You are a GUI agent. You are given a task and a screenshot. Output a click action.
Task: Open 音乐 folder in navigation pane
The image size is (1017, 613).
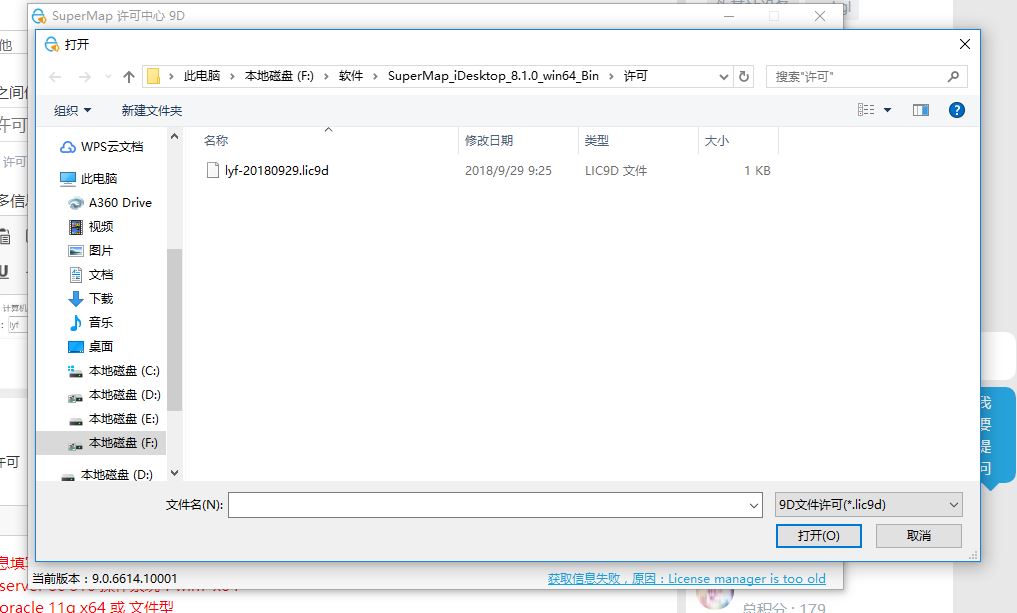tap(101, 322)
